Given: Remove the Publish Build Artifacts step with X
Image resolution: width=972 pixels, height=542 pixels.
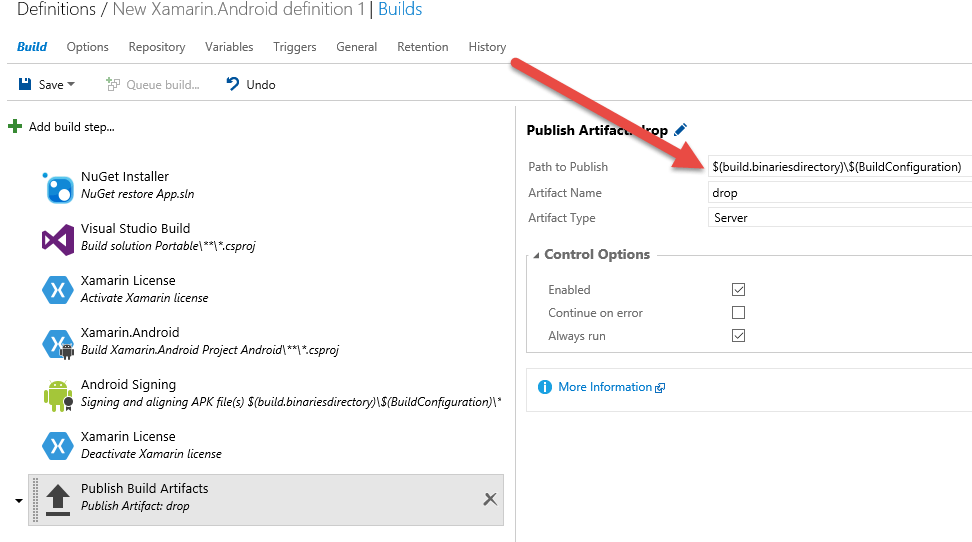Looking at the screenshot, I should [490, 499].
